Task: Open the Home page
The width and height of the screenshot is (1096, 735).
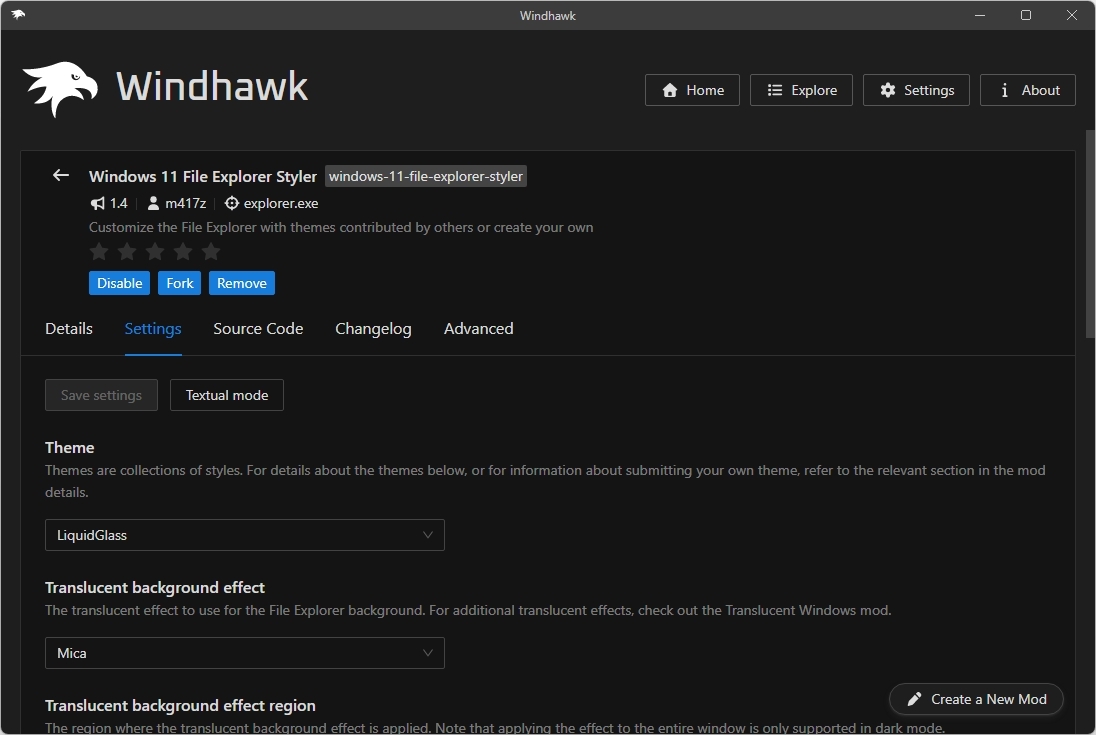Action: point(691,90)
